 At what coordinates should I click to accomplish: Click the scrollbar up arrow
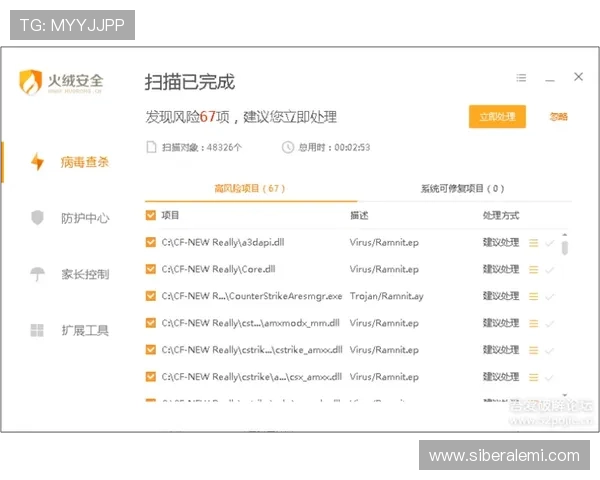pyautogui.click(x=565, y=234)
